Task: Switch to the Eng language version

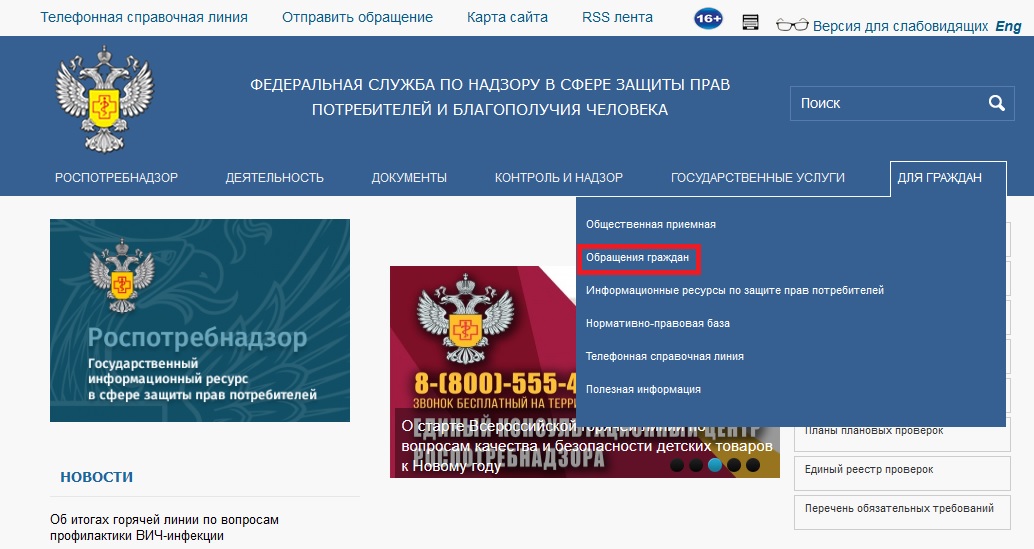Action: click(x=1008, y=26)
